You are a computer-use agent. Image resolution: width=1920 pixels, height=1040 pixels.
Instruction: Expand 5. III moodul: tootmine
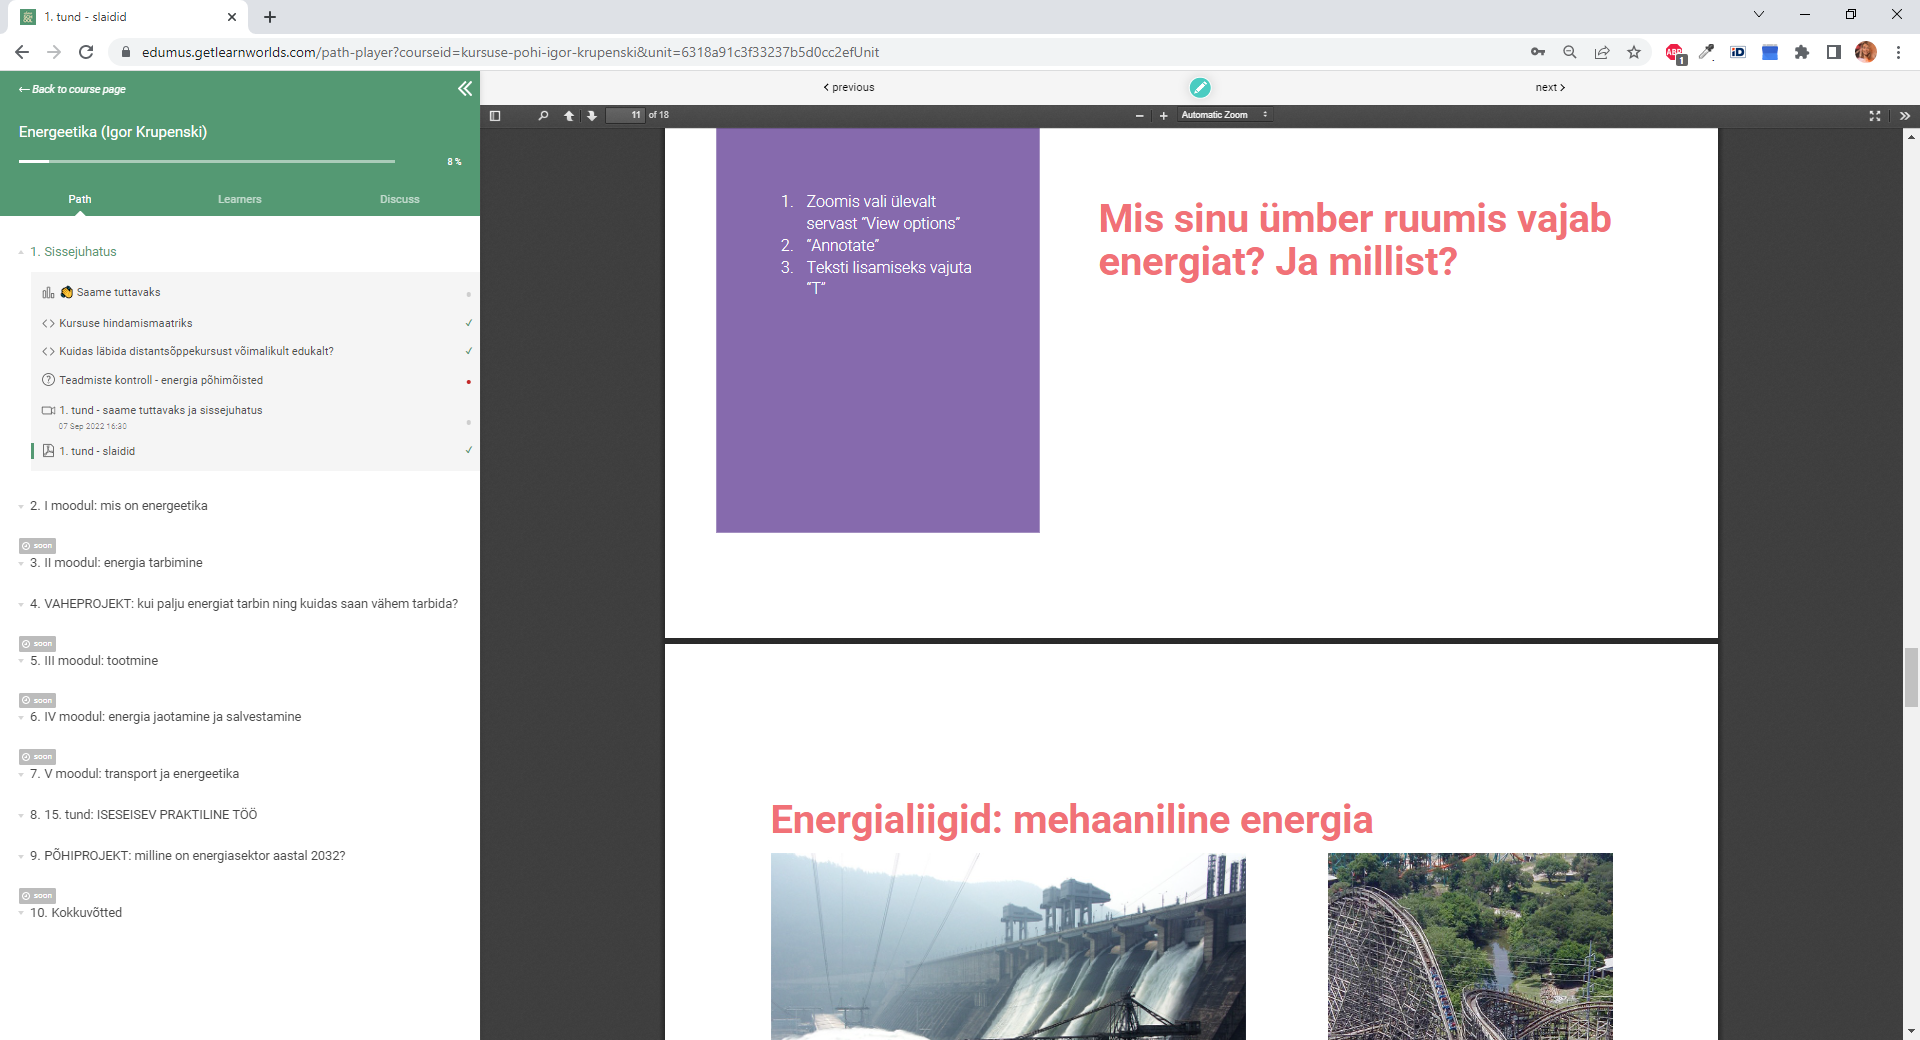point(94,661)
